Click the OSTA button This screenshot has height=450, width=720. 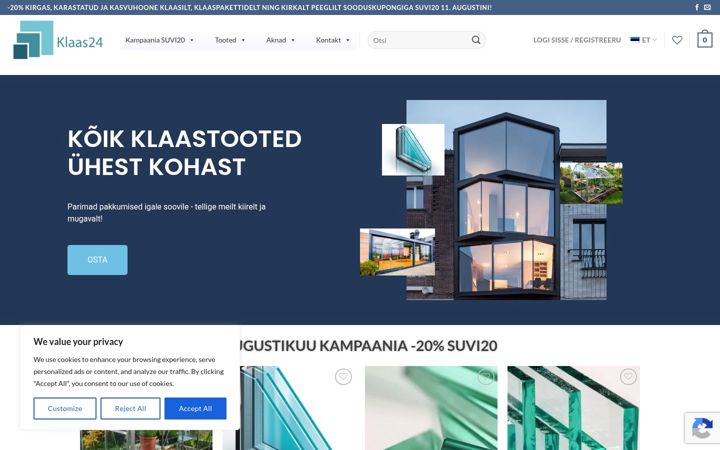coord(97,260)
